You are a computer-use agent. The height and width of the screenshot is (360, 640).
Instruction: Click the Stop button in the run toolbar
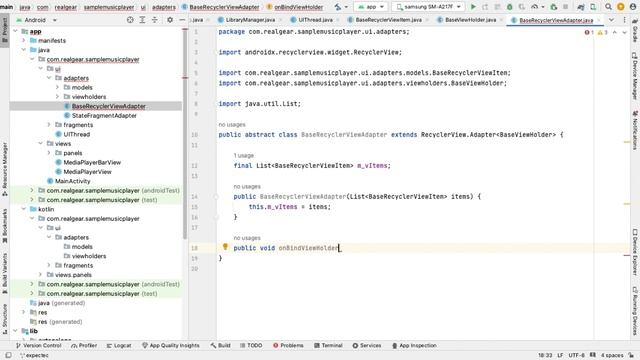click(565, 7)
